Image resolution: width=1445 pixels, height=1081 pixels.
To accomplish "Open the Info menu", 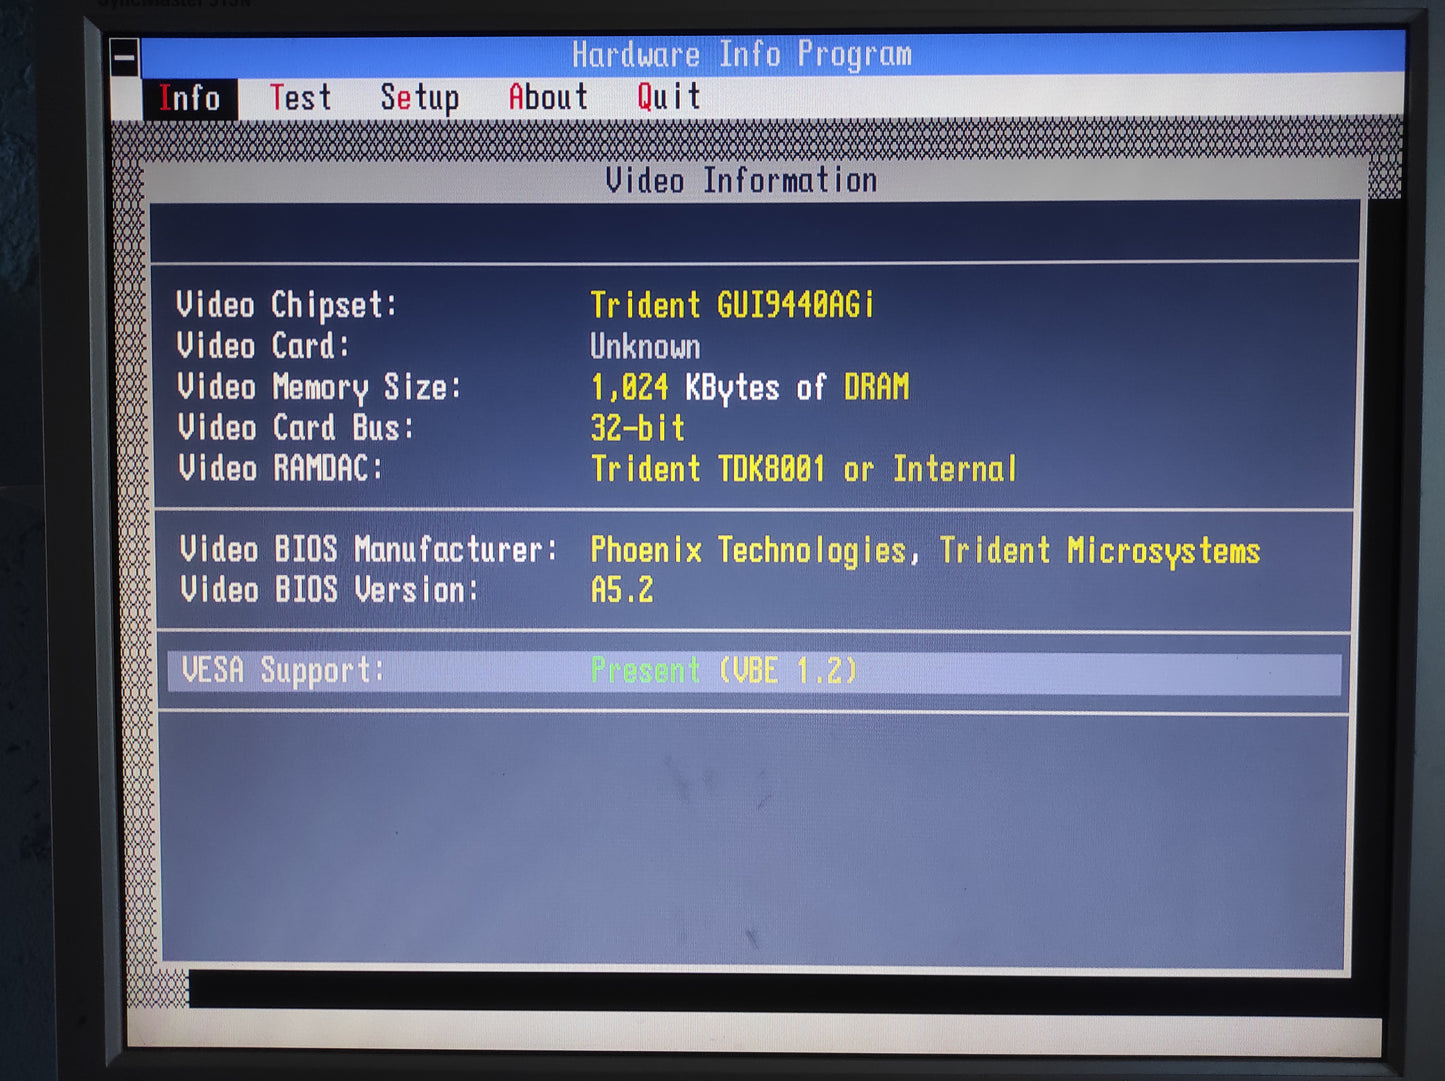I will coord(189,98).
